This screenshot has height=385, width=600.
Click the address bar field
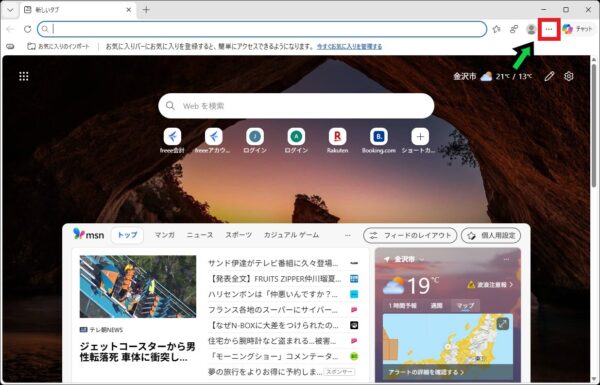tap(262, 29)
